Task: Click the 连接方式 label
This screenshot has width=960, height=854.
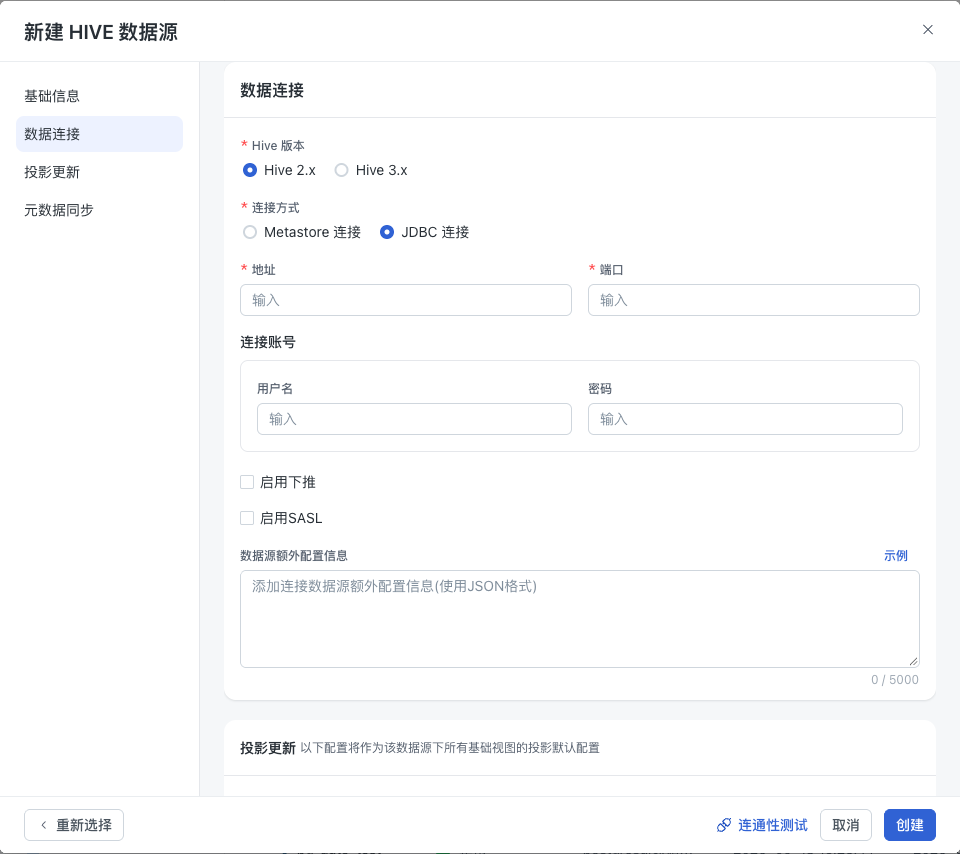Action: coord(276,208)
